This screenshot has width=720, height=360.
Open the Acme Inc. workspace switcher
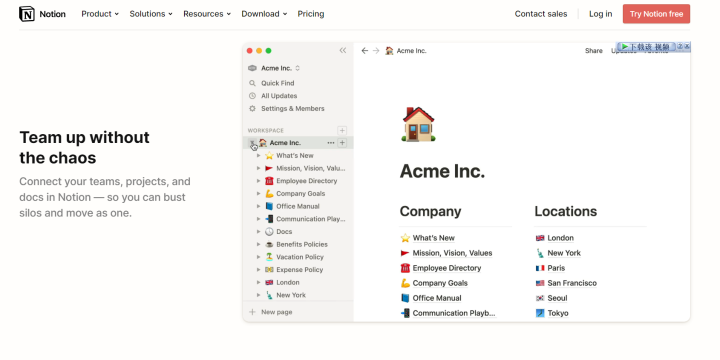[x=274, y=68]
